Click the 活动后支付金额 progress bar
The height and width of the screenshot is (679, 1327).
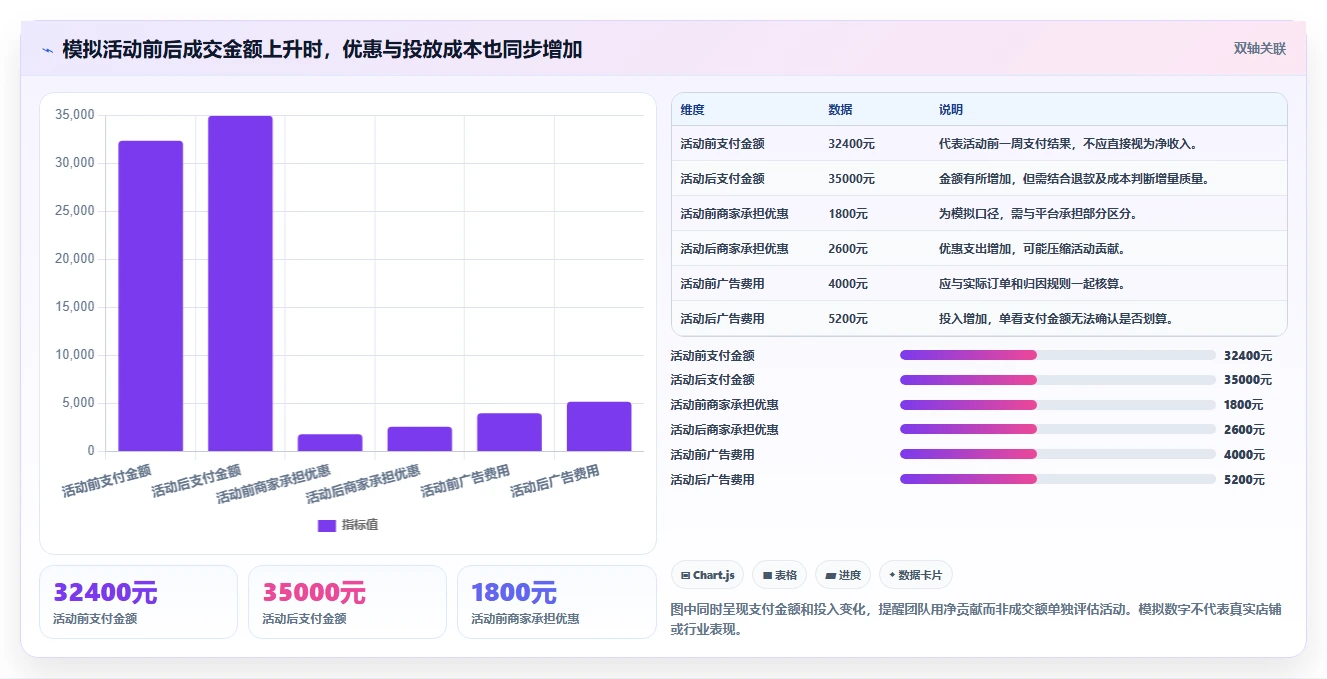point(1058,380)
